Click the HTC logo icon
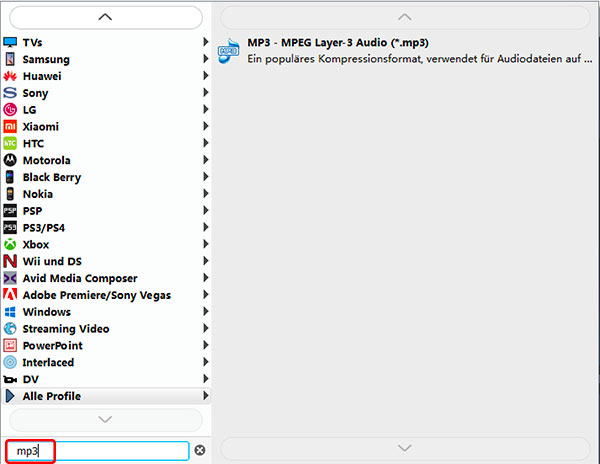600x464 pixels. point(10,143)
